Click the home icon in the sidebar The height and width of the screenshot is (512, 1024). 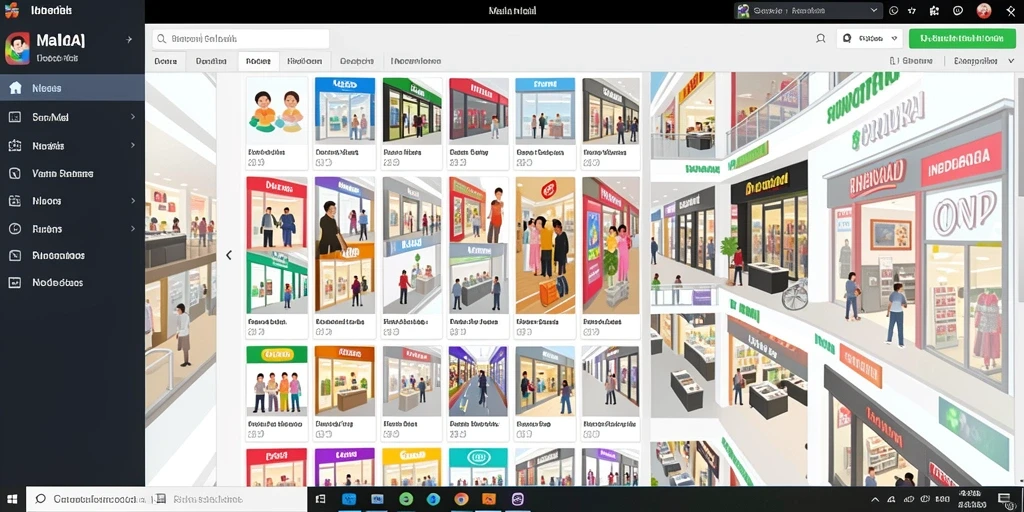(15, 88)
